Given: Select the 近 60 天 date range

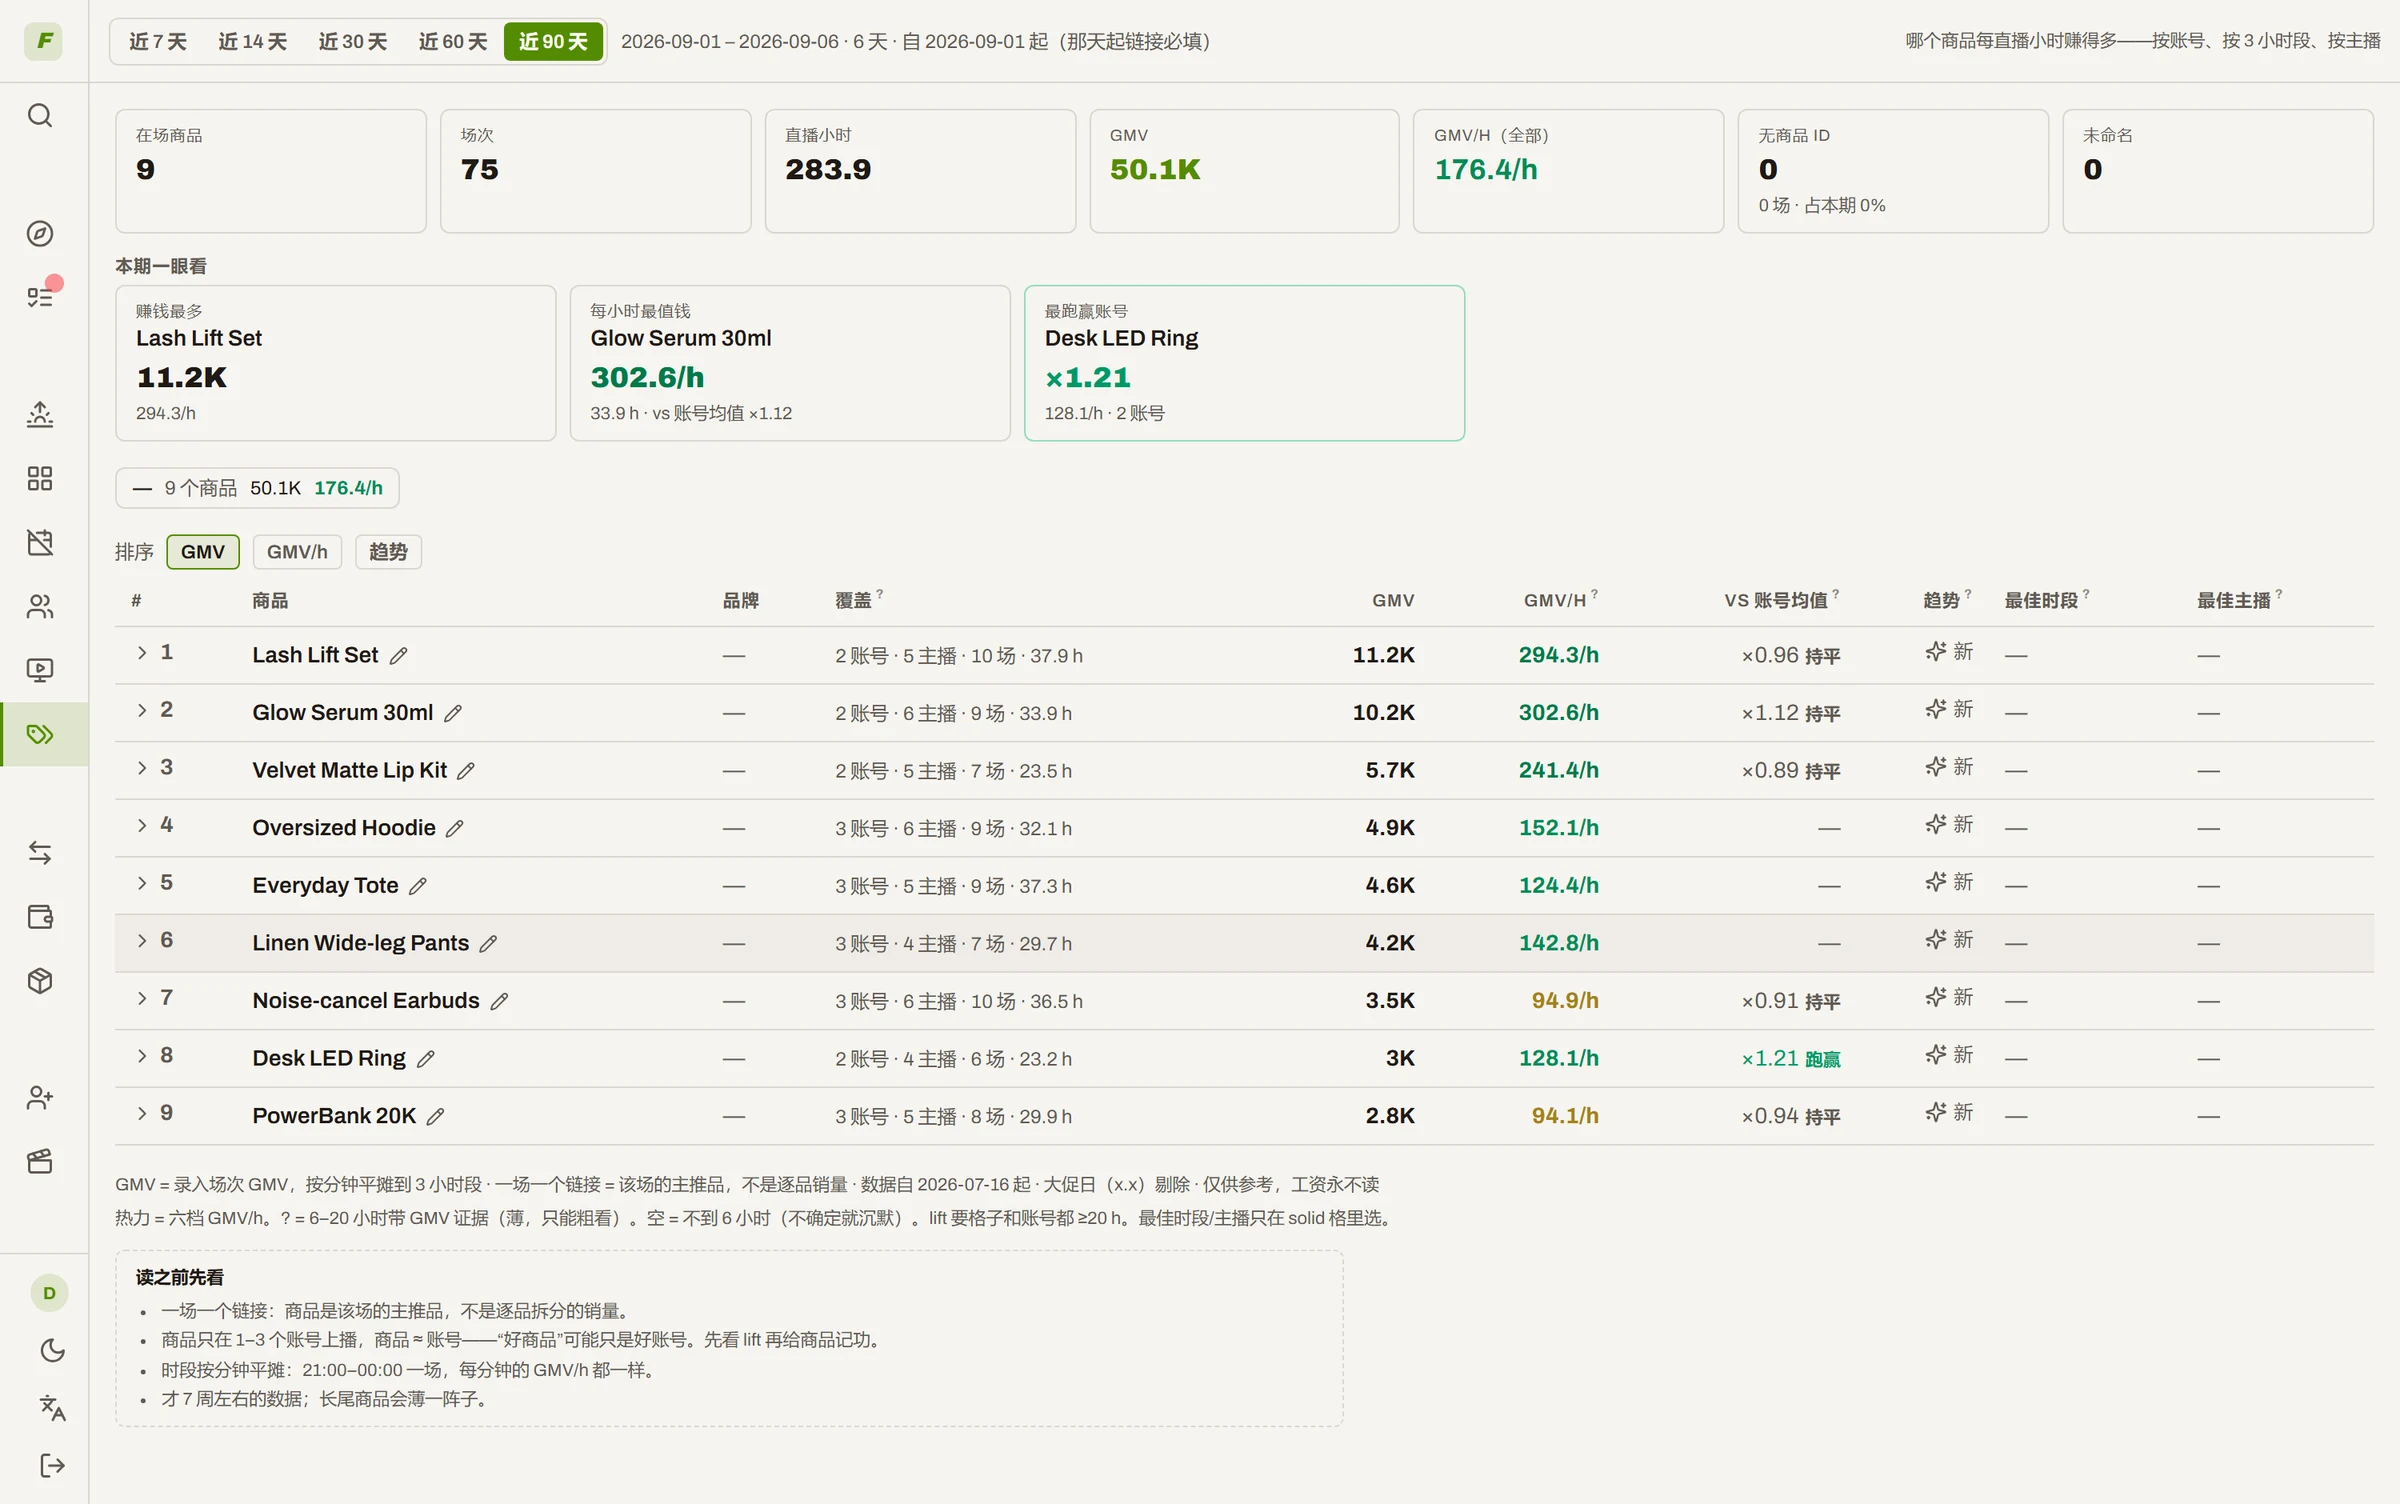Looking at the screenshot, I should 452,41.
